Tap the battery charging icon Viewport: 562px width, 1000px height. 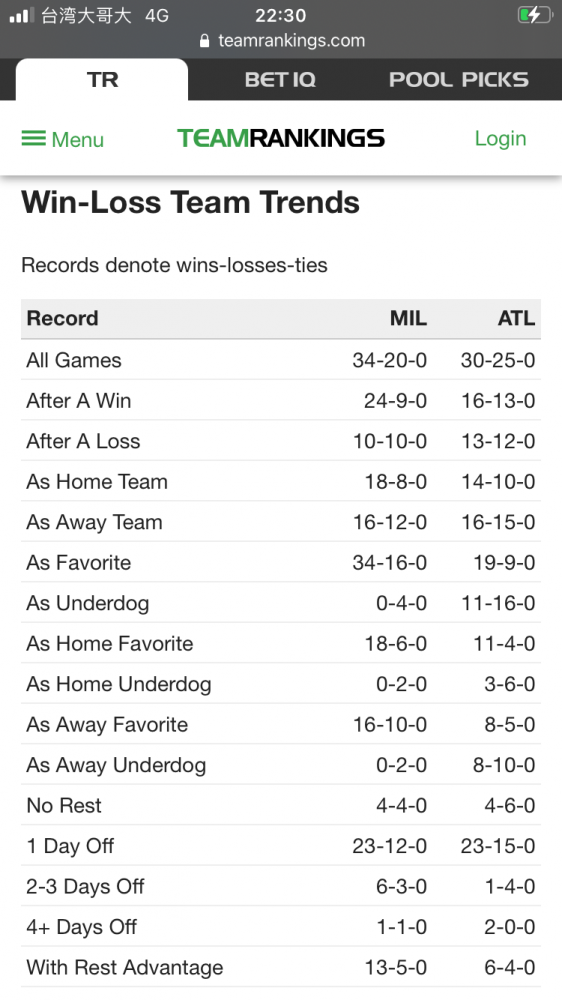(x=534, y=15)
